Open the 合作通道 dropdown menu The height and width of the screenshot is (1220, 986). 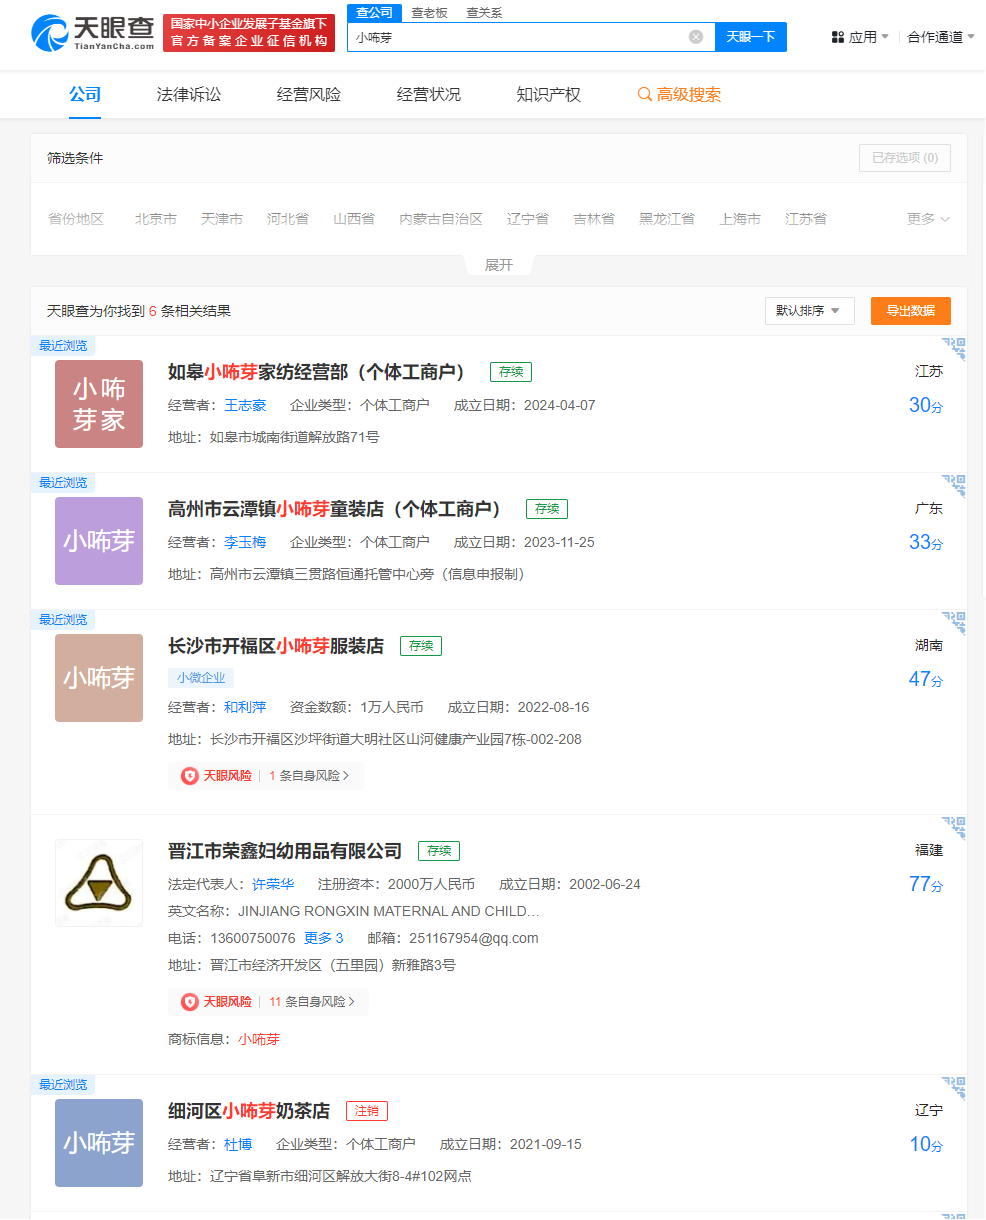point(941,37)
